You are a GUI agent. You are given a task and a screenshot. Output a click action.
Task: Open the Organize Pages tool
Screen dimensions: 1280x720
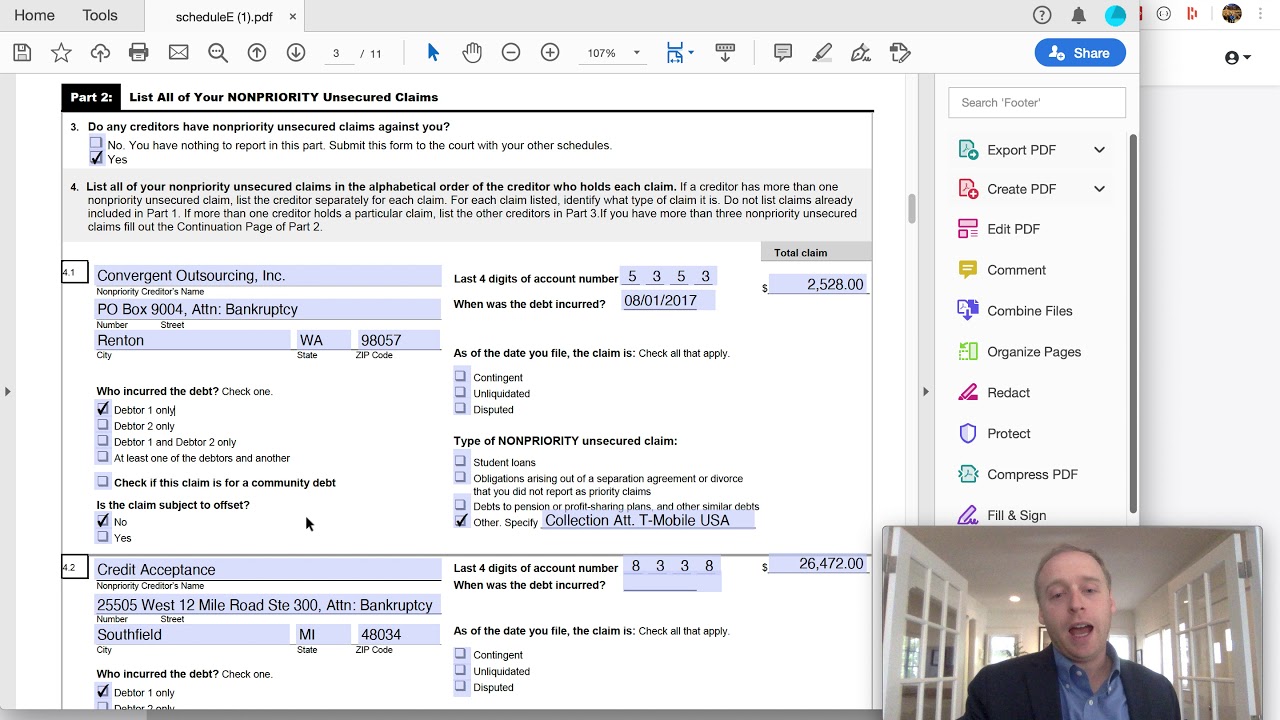1033,352
